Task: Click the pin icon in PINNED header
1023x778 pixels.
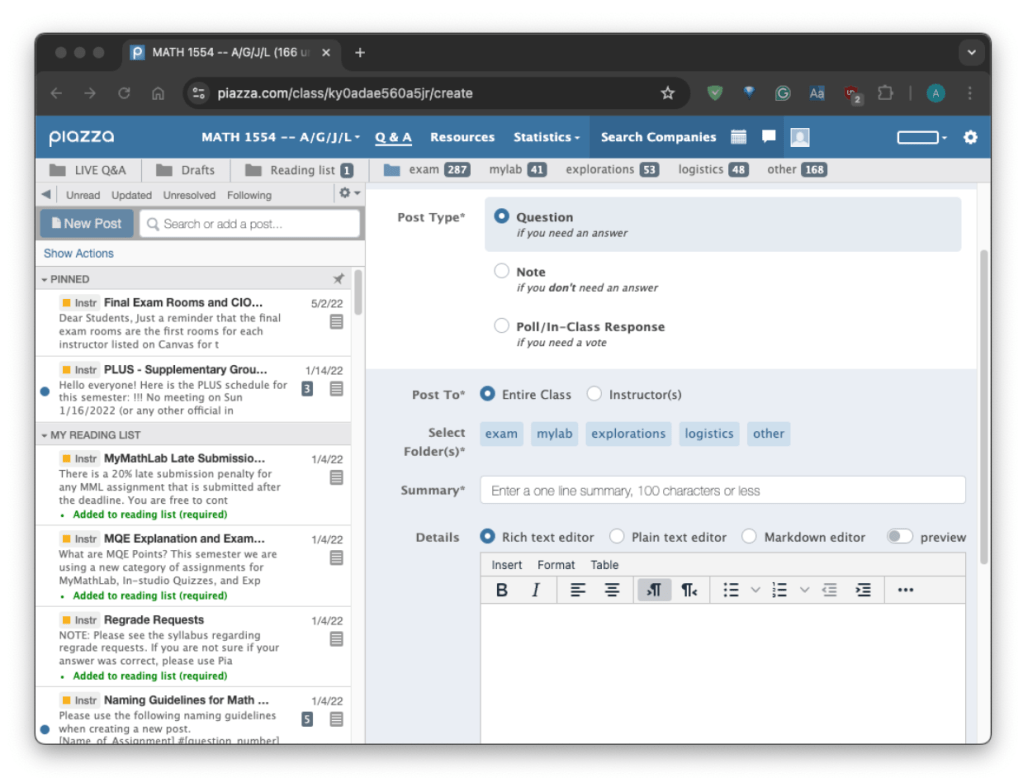Action: (338, 279)
